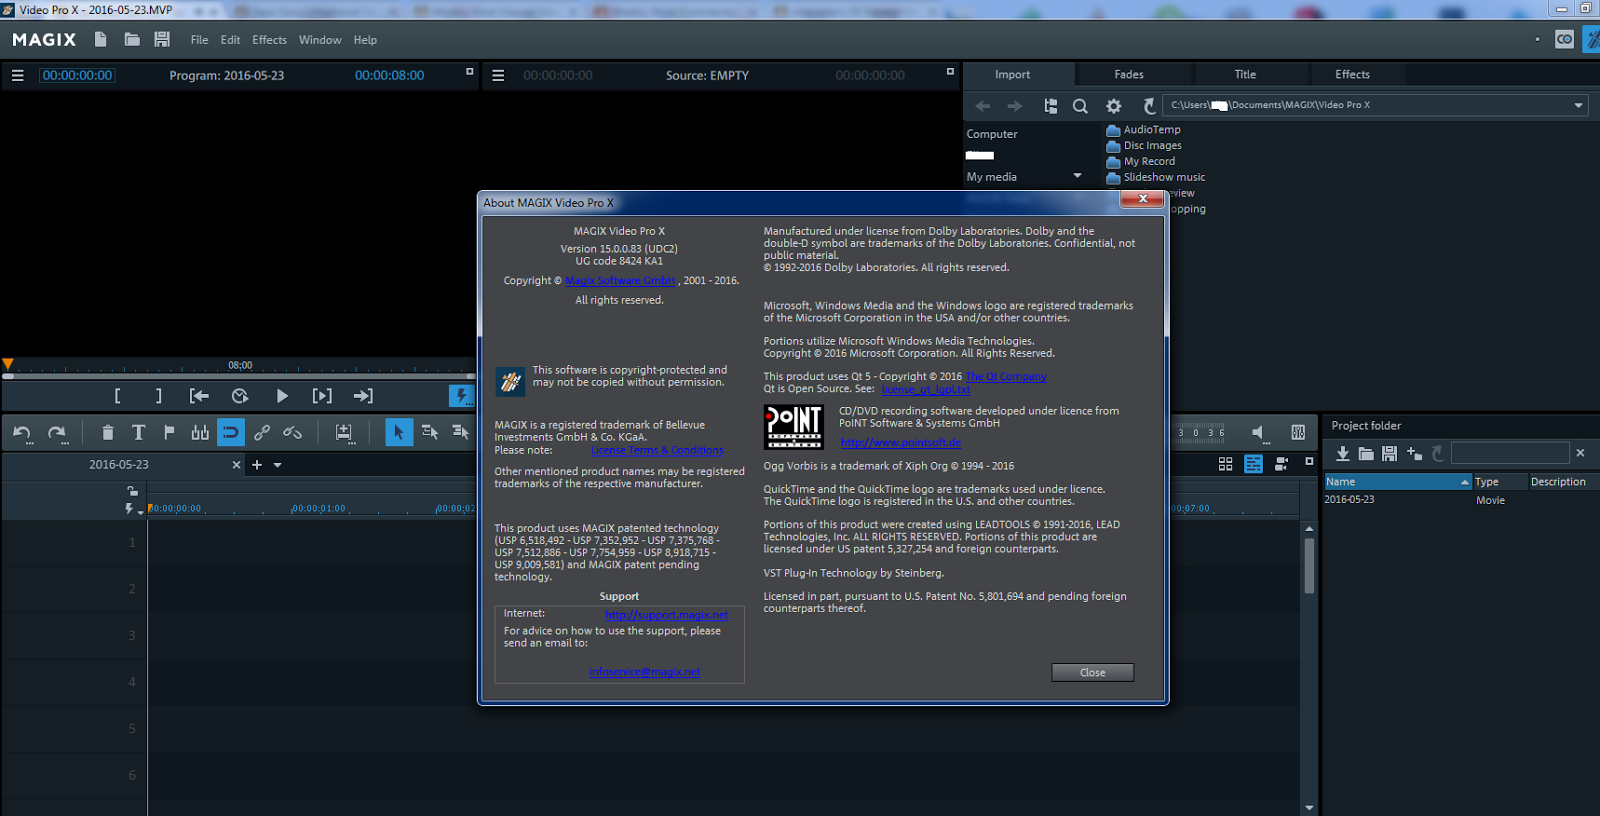Select the single-track mouse mode tool
Image resolution: width=1600 pixels, height=816 pixels.
pos(430,432)
